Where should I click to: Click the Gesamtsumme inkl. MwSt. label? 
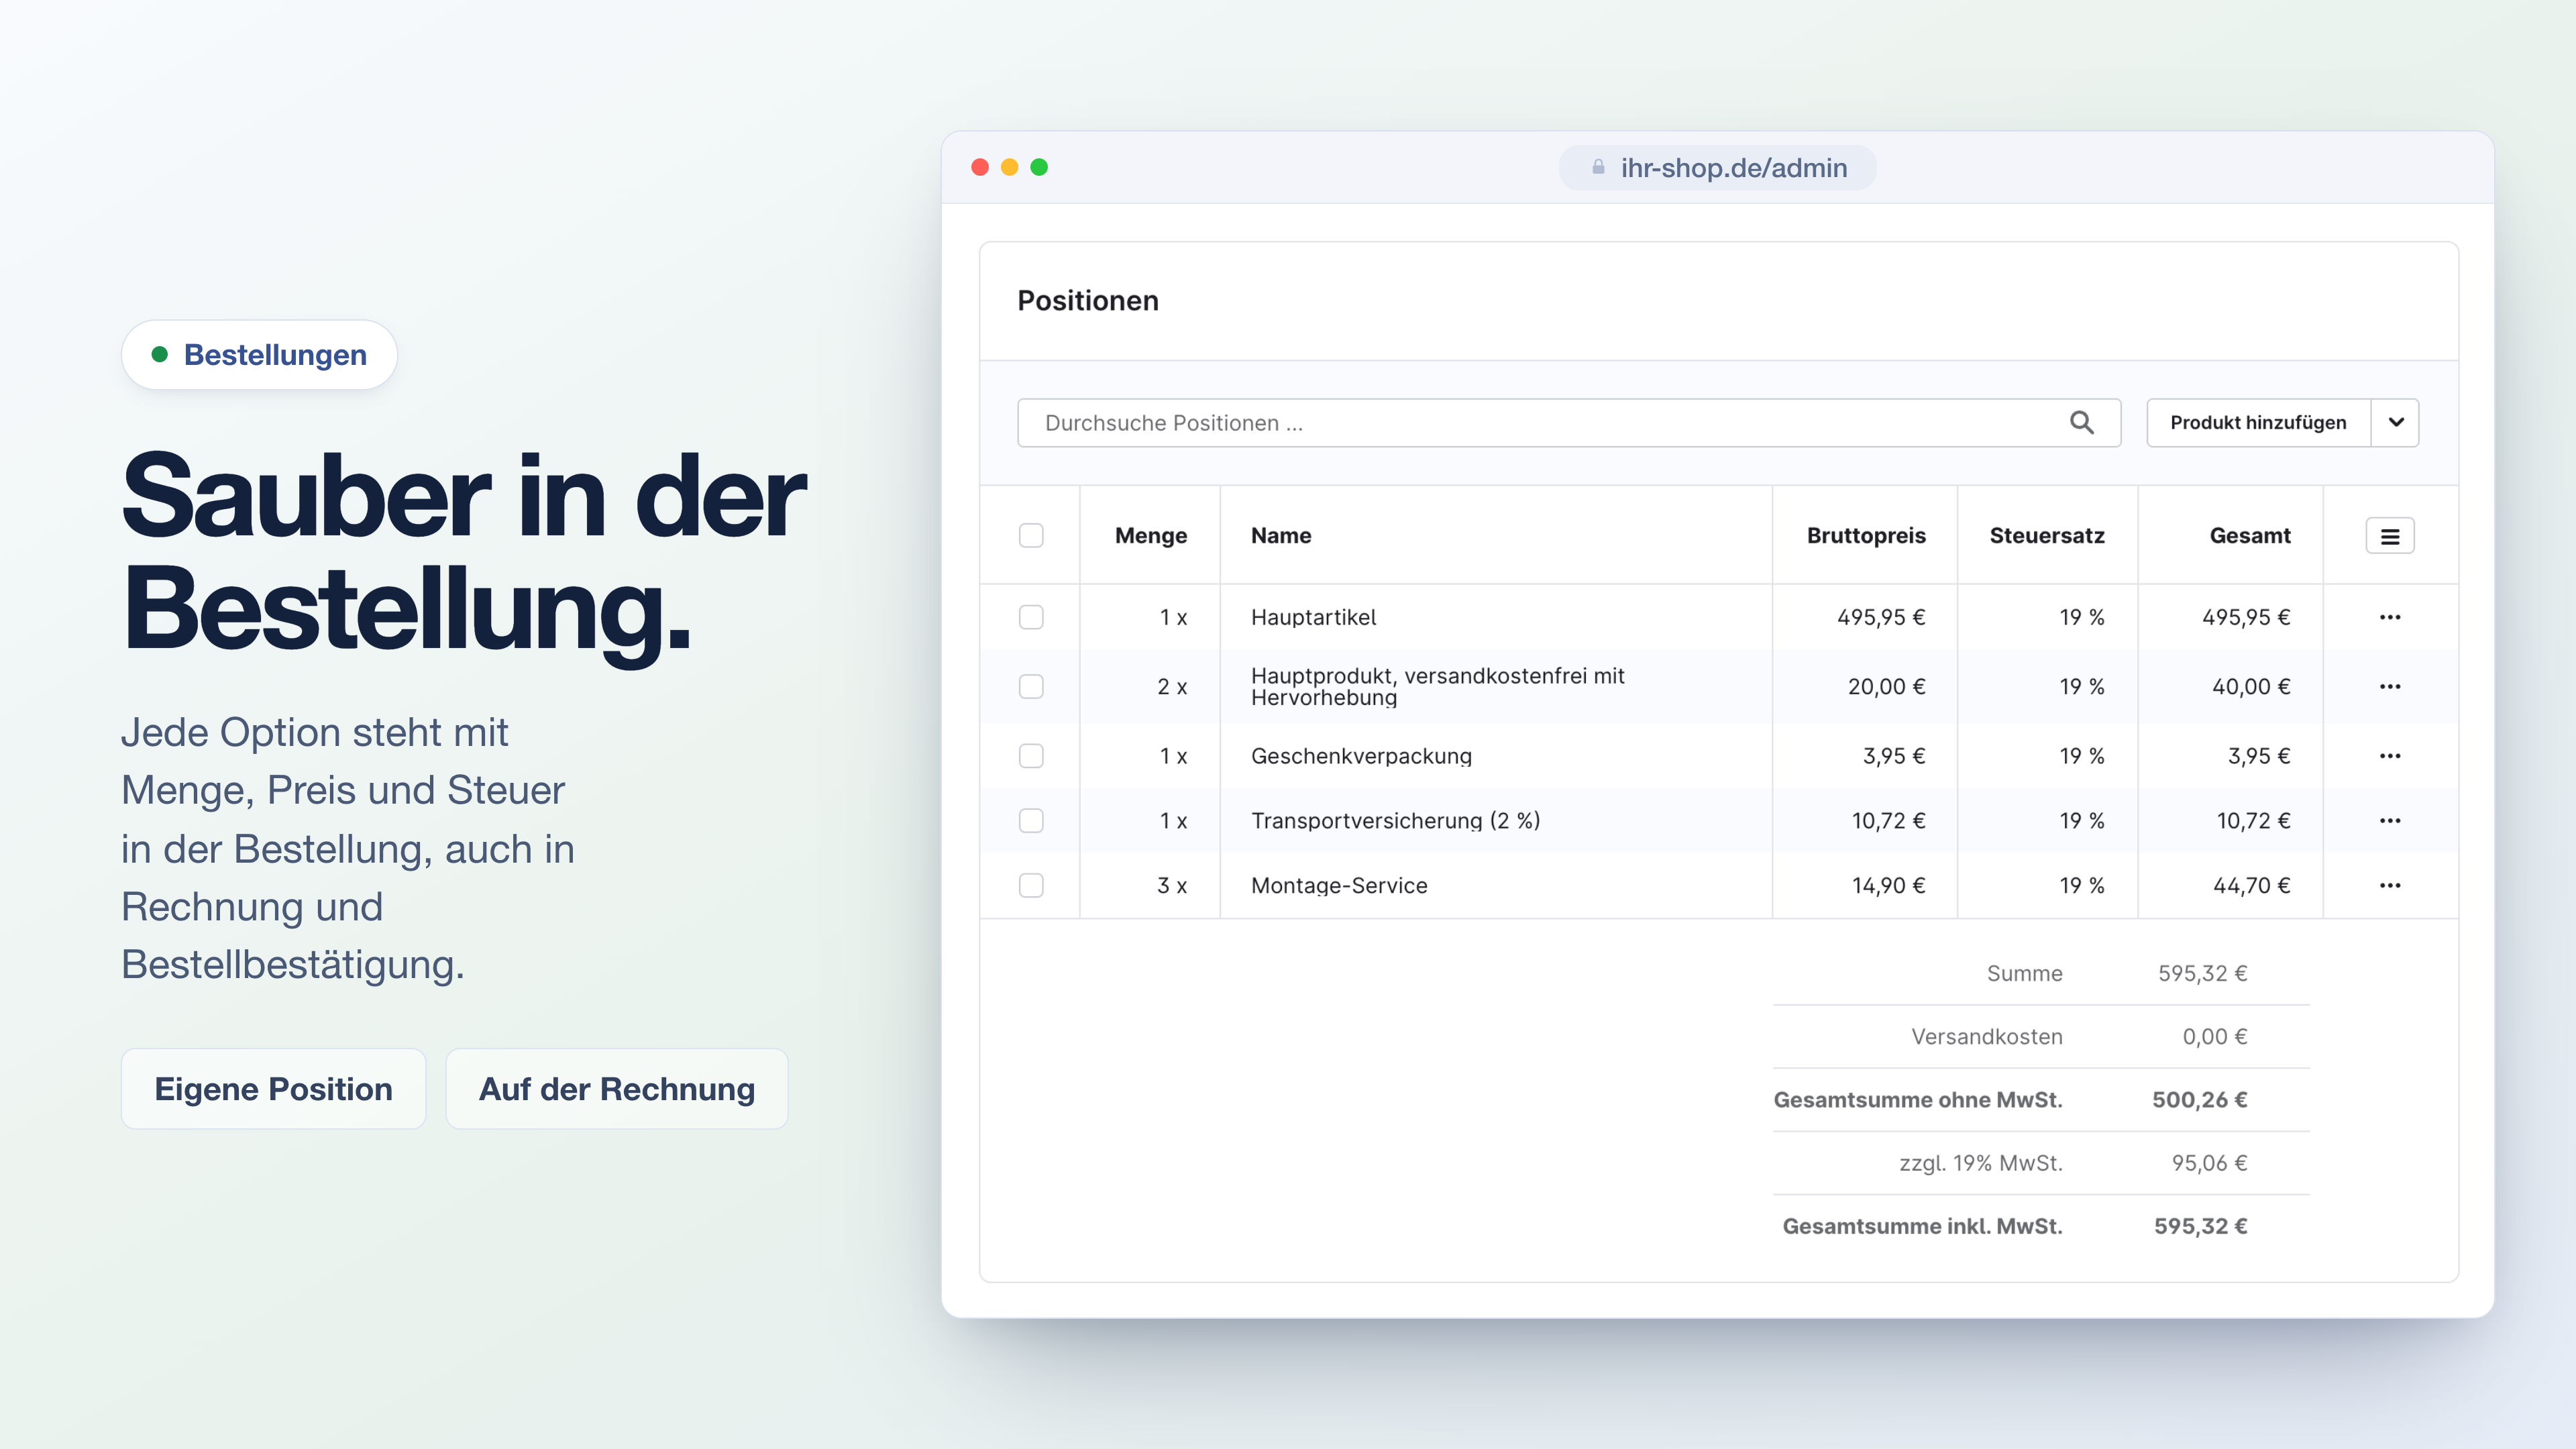point(1922,1226)
